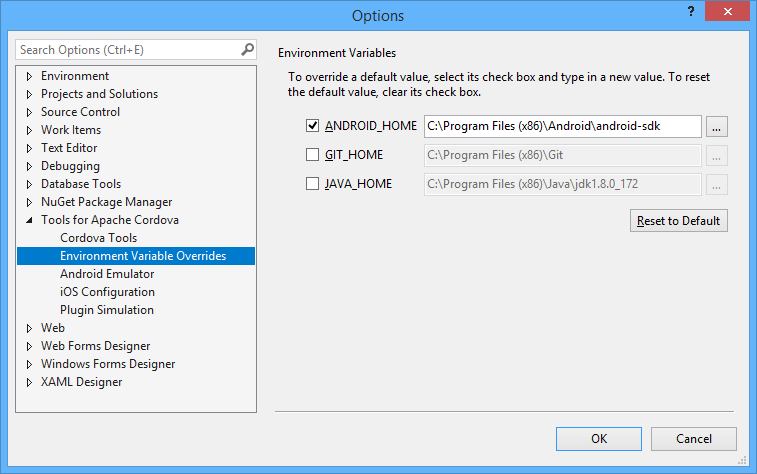This screenshot has height=474, width=757.
Task: Open the Plugin Simulation page
Action: [x=107, y=310]
